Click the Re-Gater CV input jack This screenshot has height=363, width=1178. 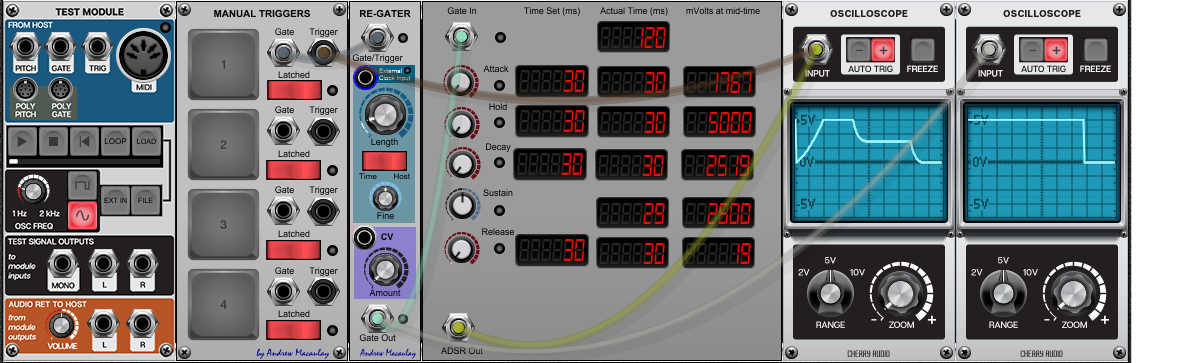click(365, 237)
